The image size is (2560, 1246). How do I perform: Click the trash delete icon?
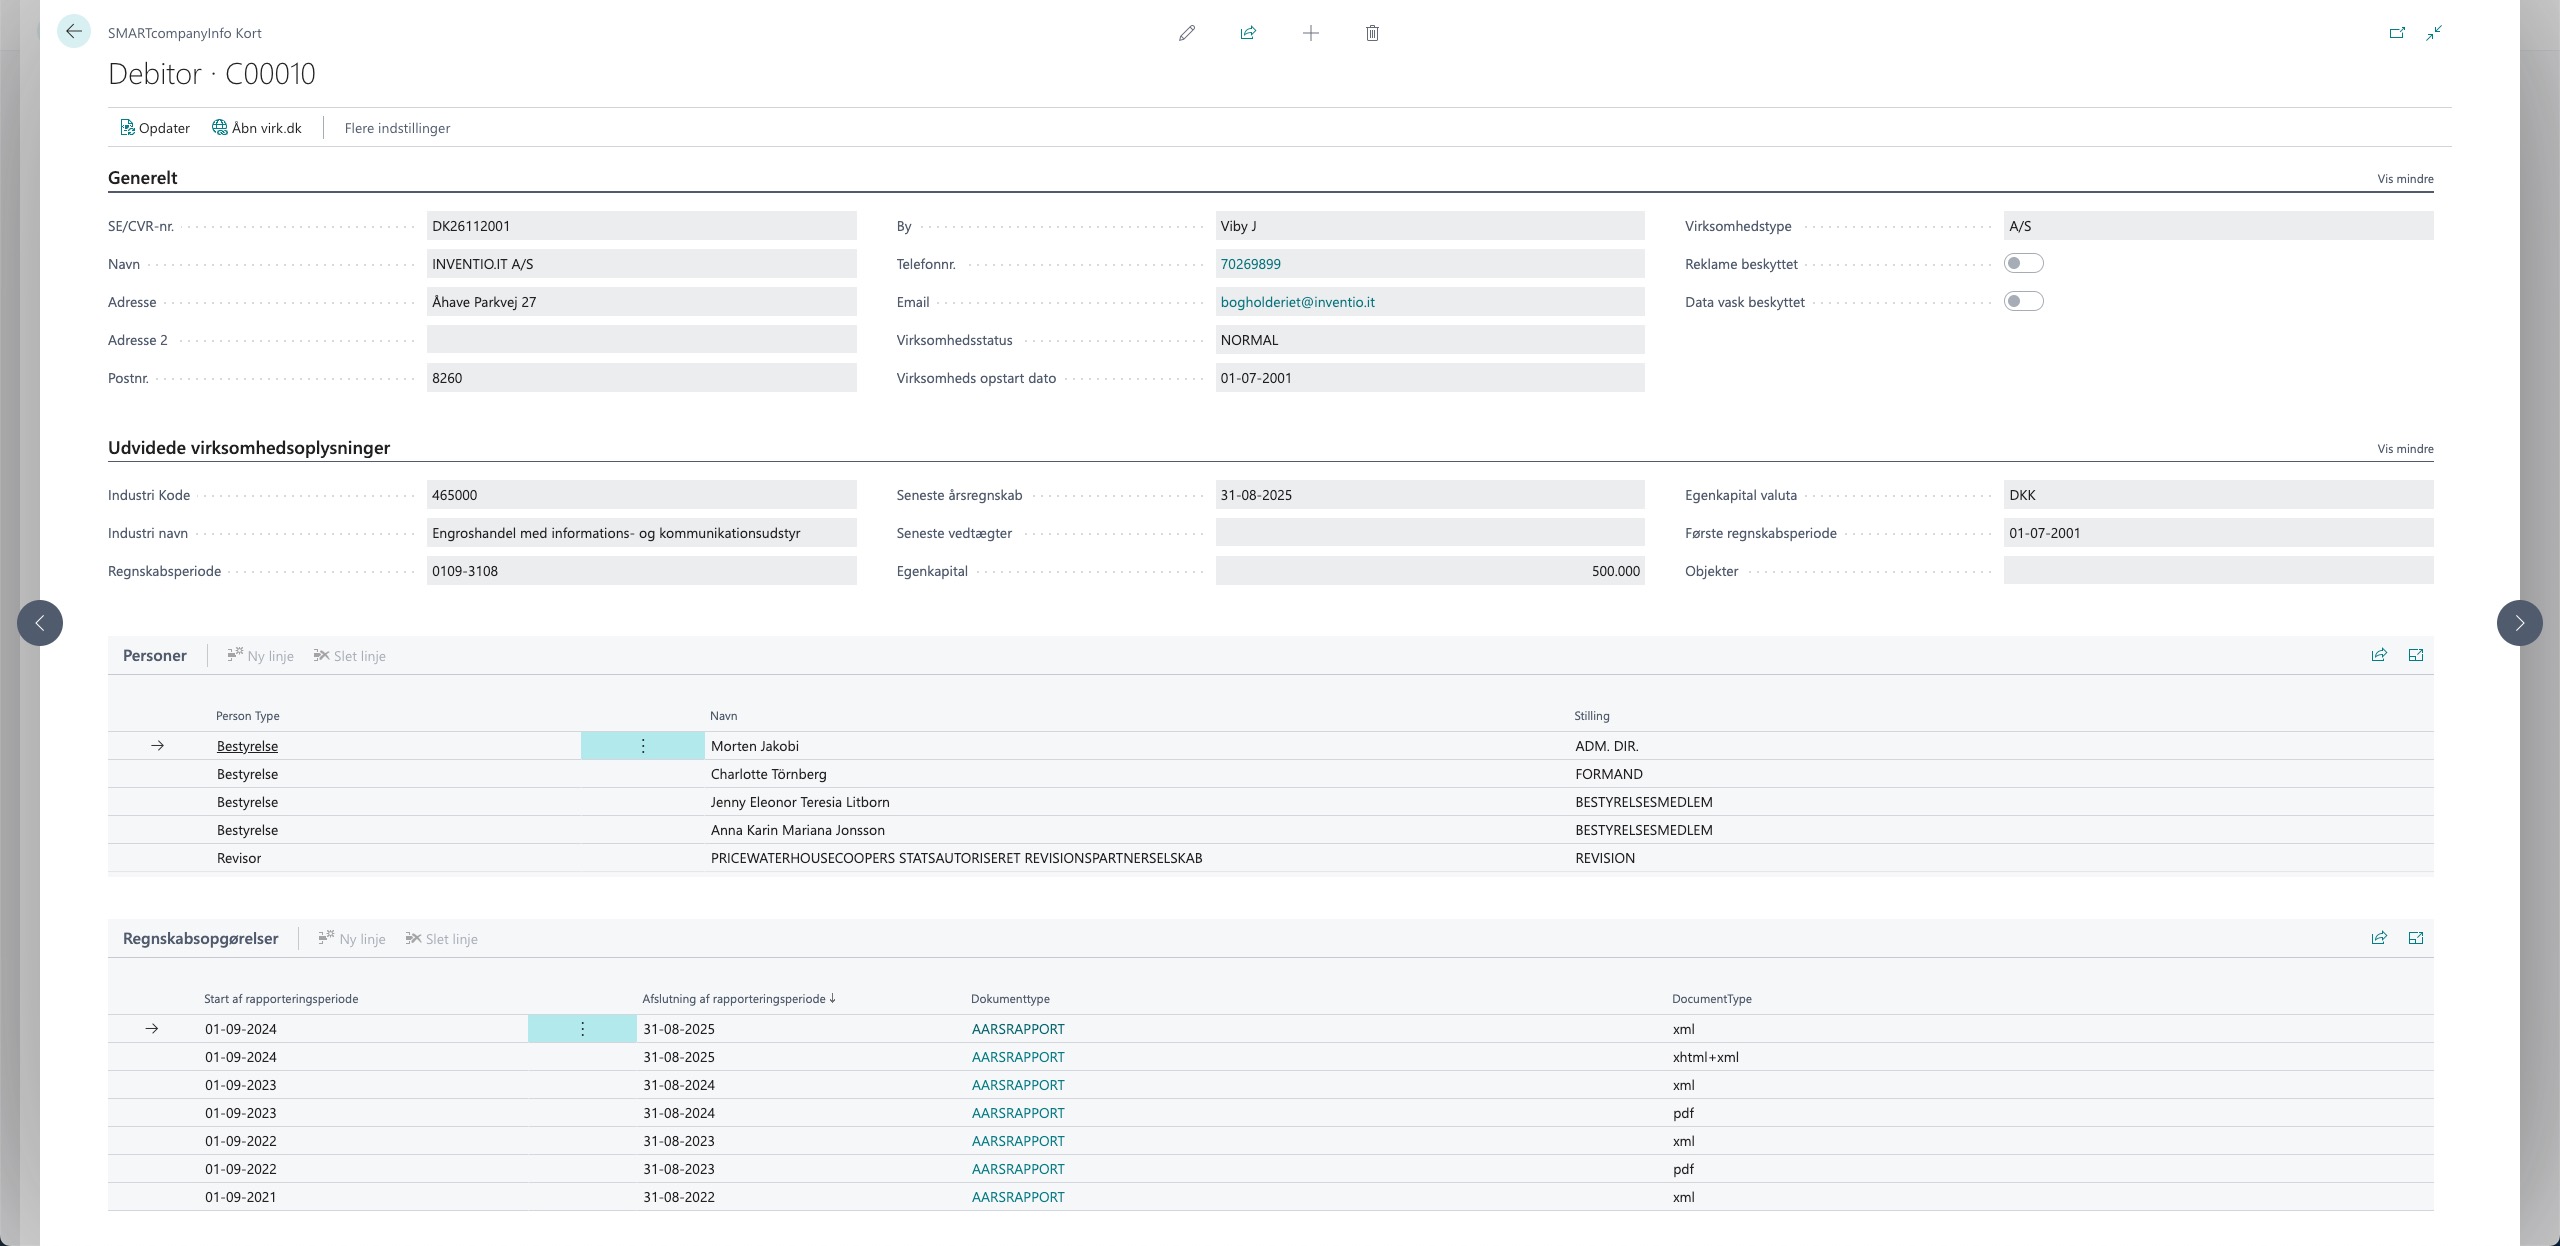pos(1372,33)
